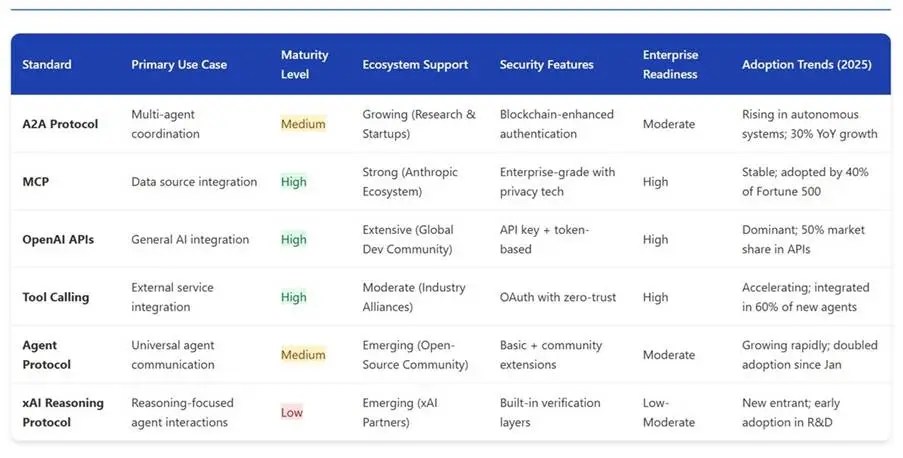Click the Standard column header

click(x=47, y=65)
